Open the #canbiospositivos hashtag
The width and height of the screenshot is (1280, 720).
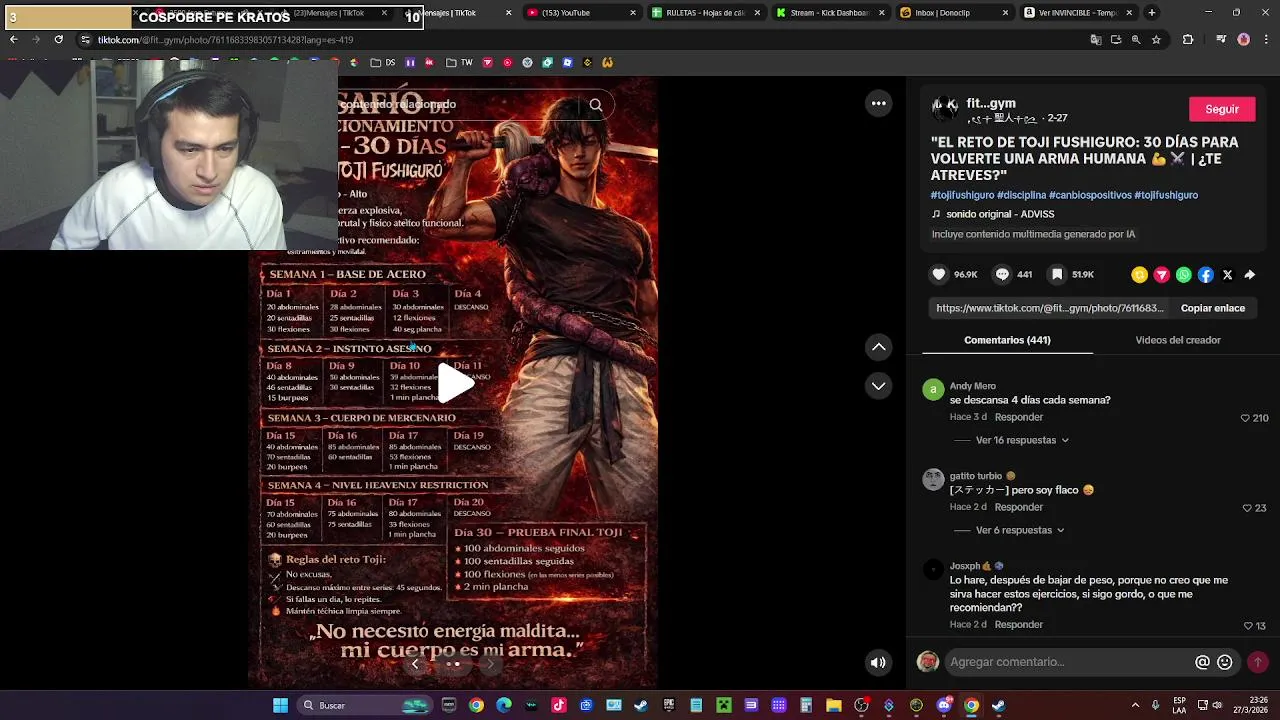pos(1090,195)
